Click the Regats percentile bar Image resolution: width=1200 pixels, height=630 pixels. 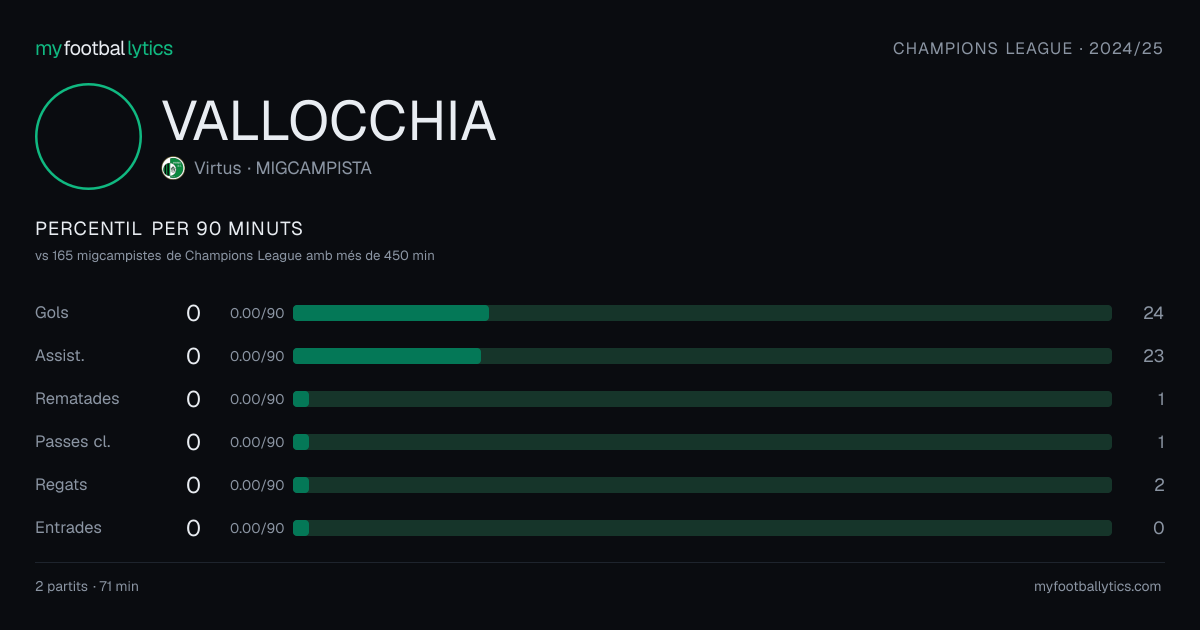pyautogui.click(x=702, y=485)
